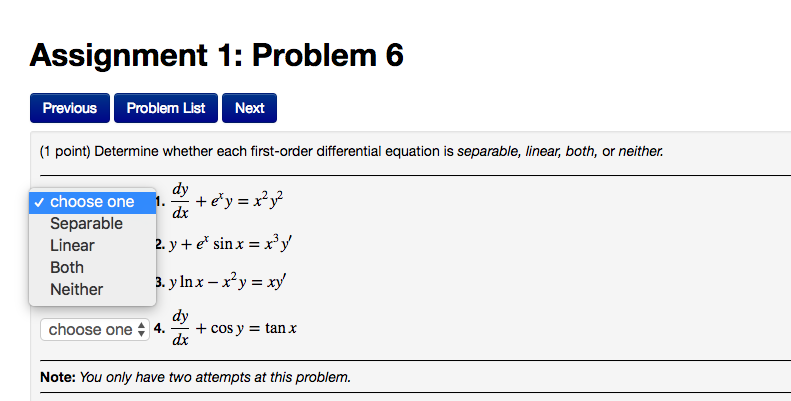The image size is (791, 401).
Task: Click the Previous problem button
Action: coord(69,108)
